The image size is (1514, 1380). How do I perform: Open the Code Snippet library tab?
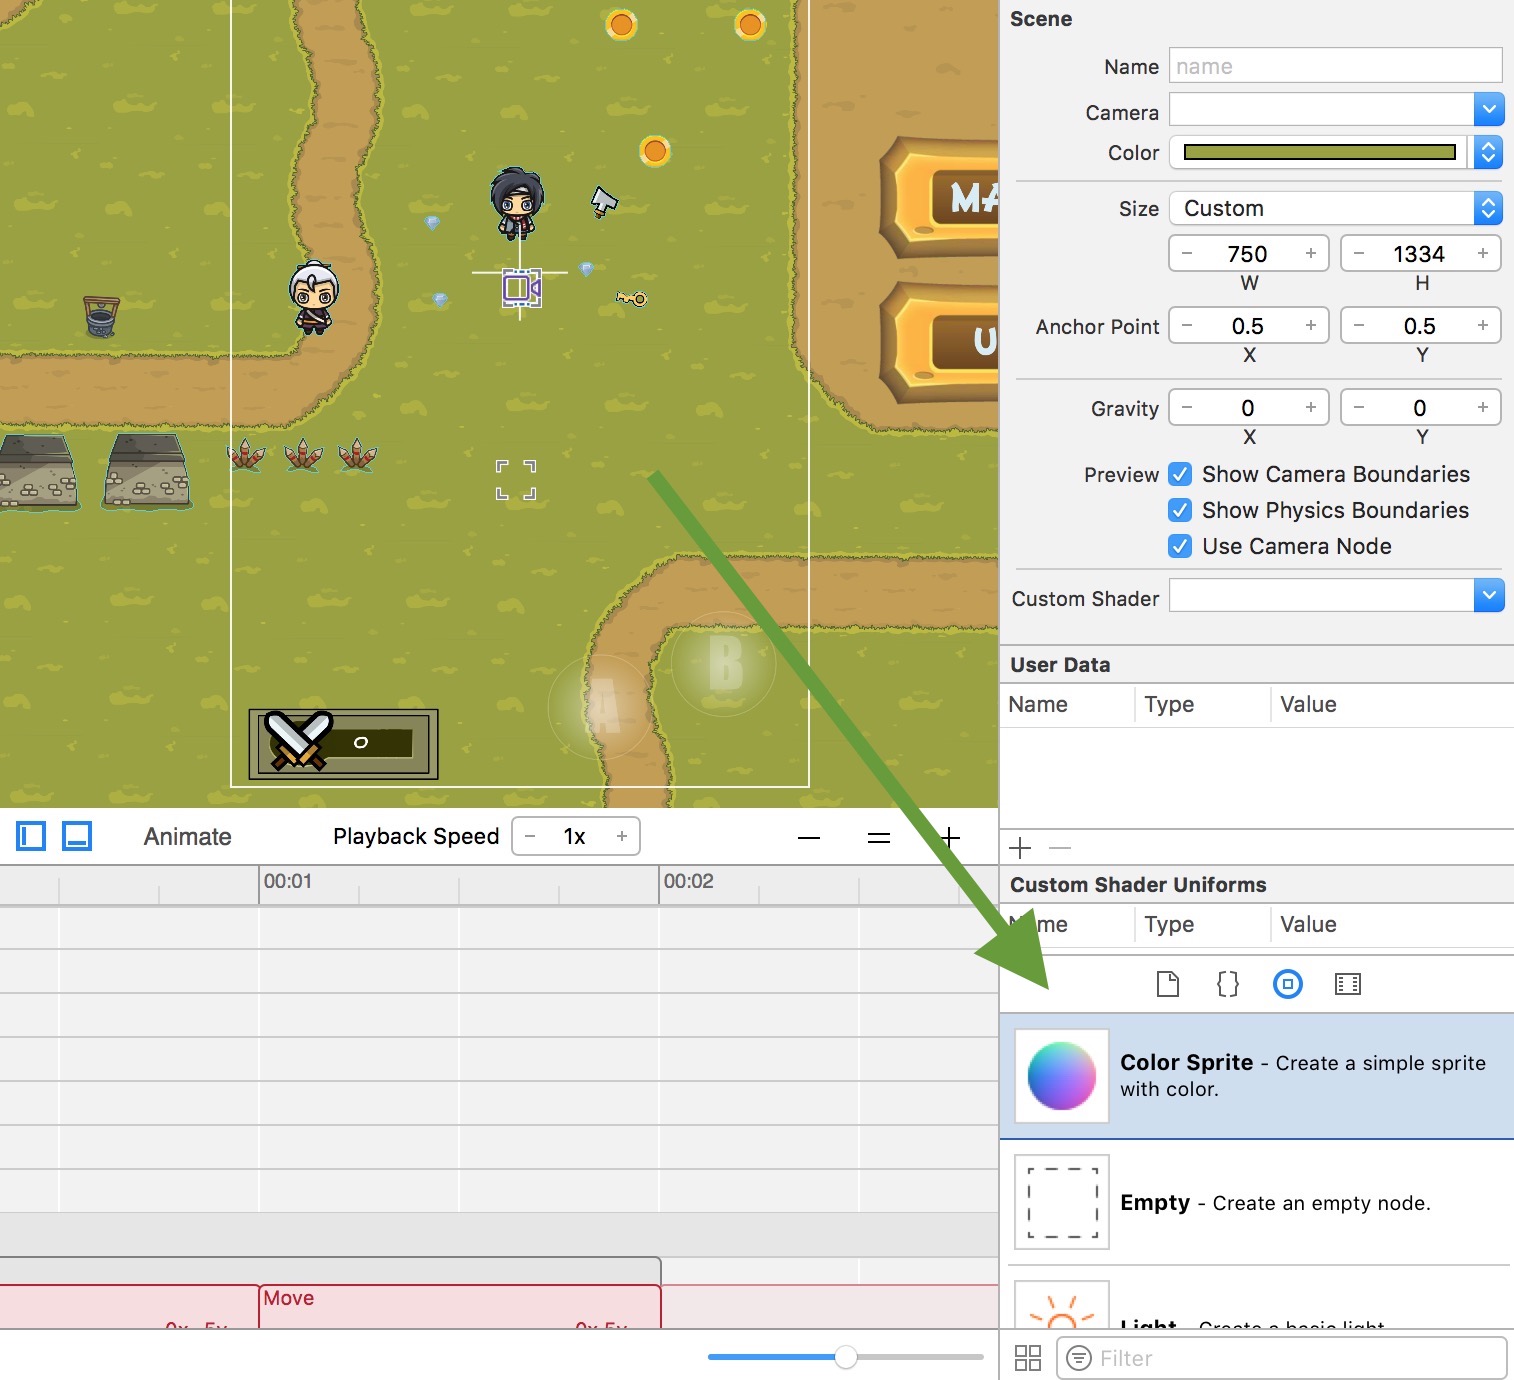pyautogui.click(x=1227, y=984)
